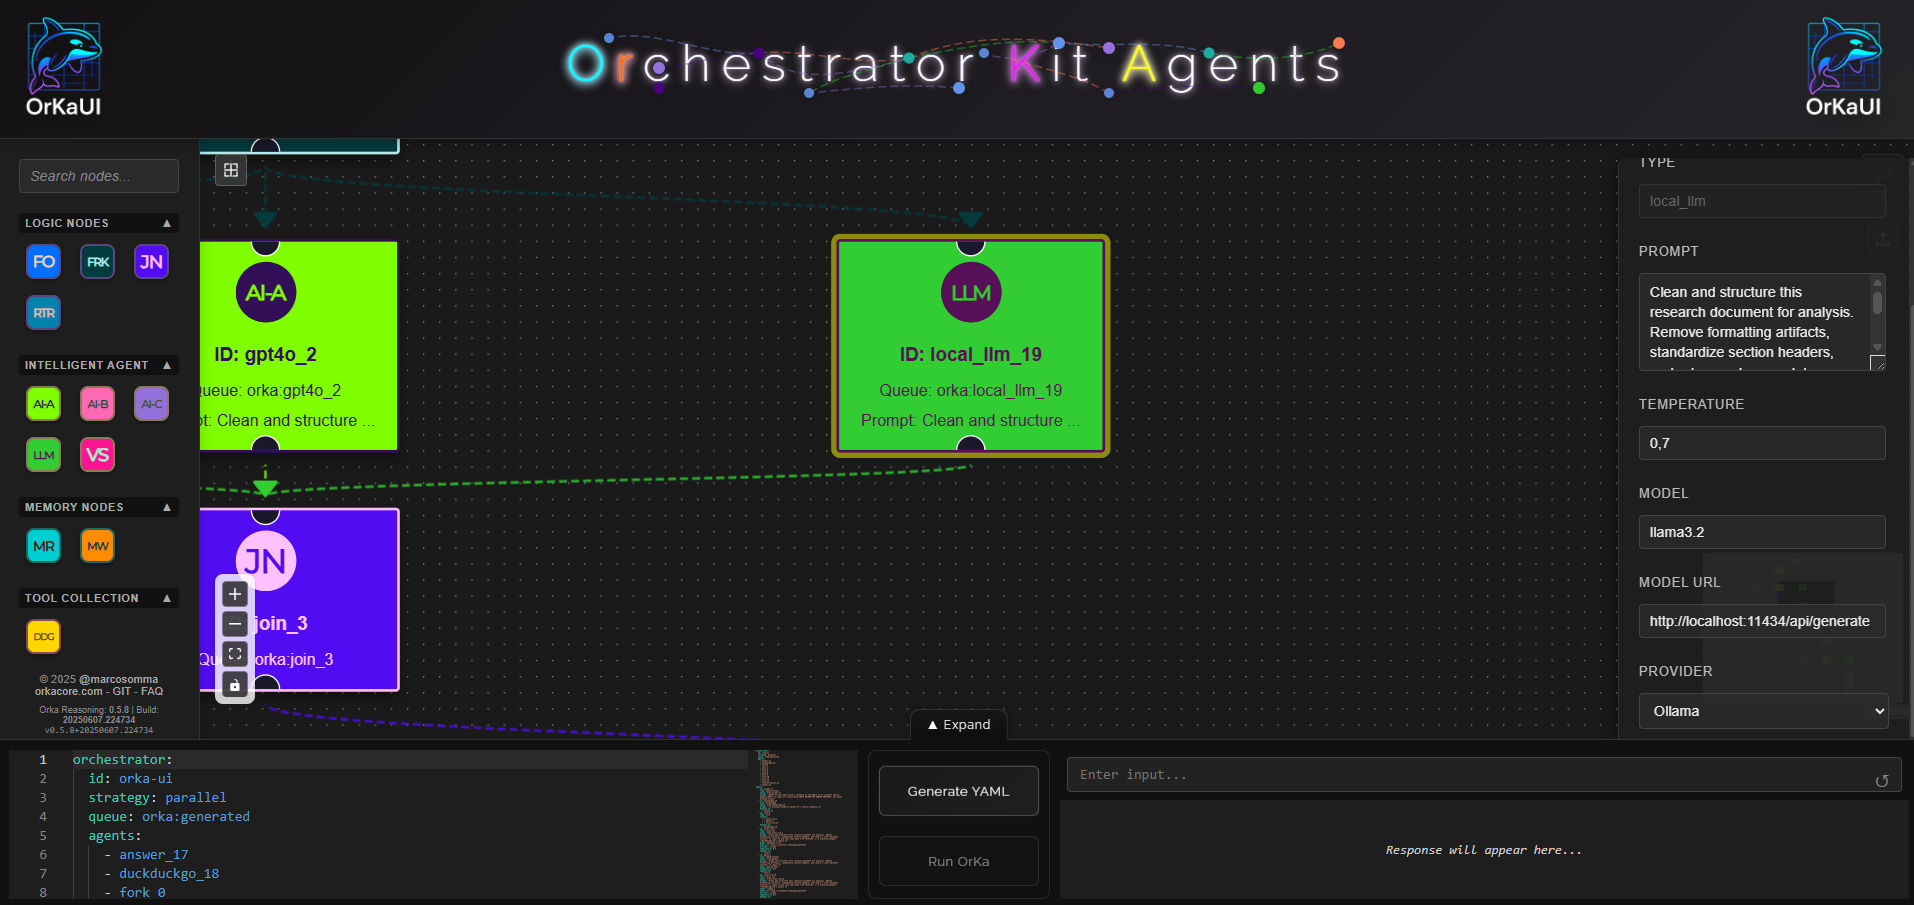Screen dimensions: 1914x905
Task: Toggle the canvas lock icon
Action: pyautogui.click(x=234, y=684)
